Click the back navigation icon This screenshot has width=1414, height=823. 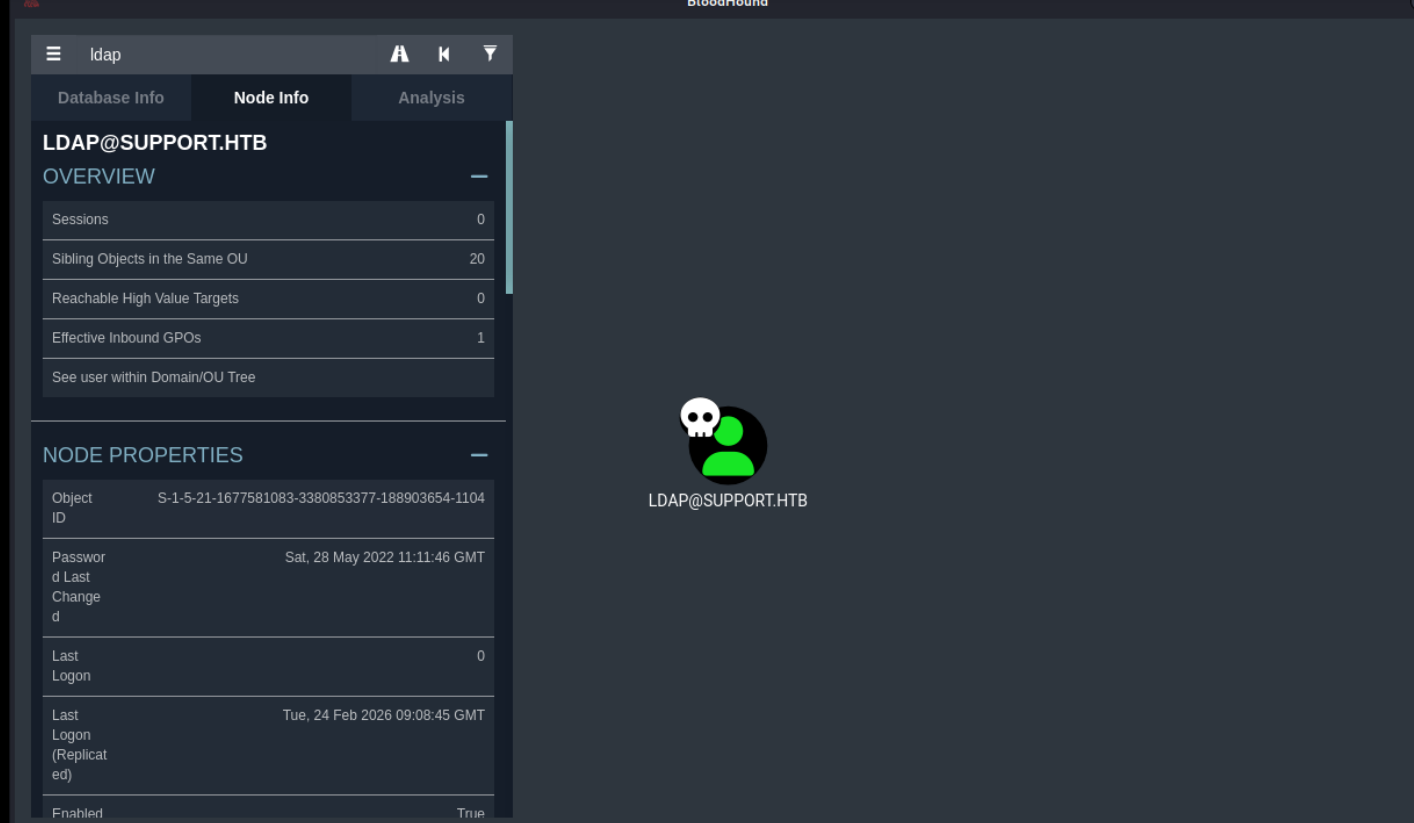(444, 54)
